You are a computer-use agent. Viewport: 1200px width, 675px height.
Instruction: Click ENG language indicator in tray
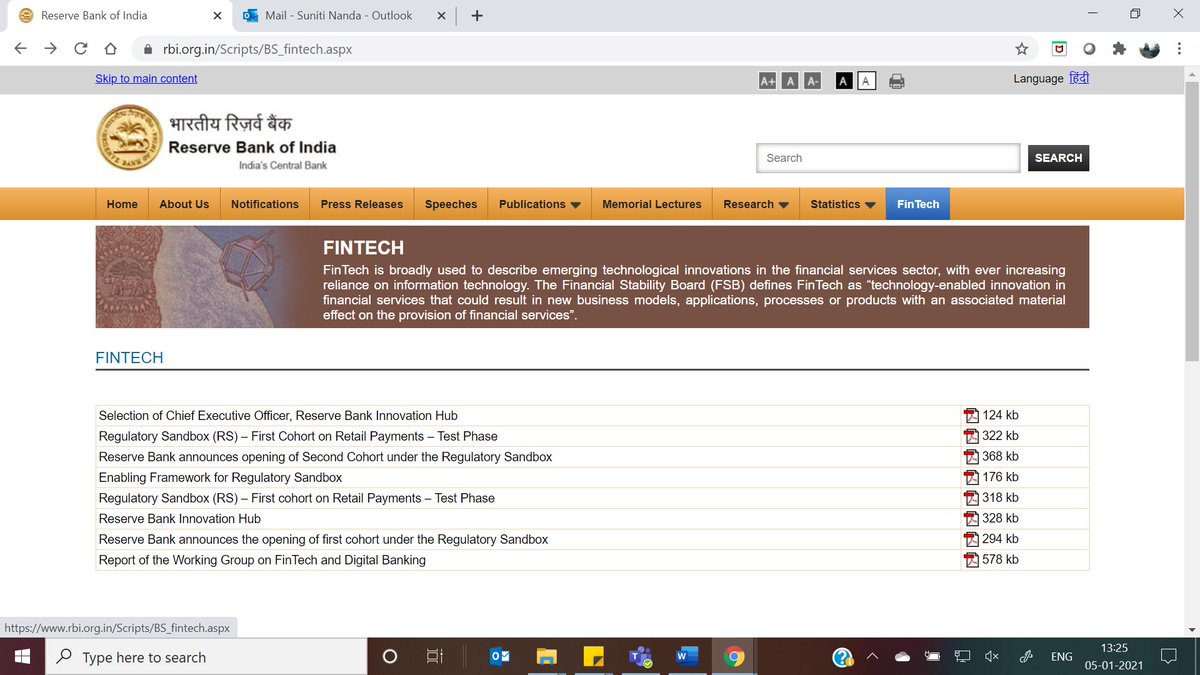pos(1062,657)
